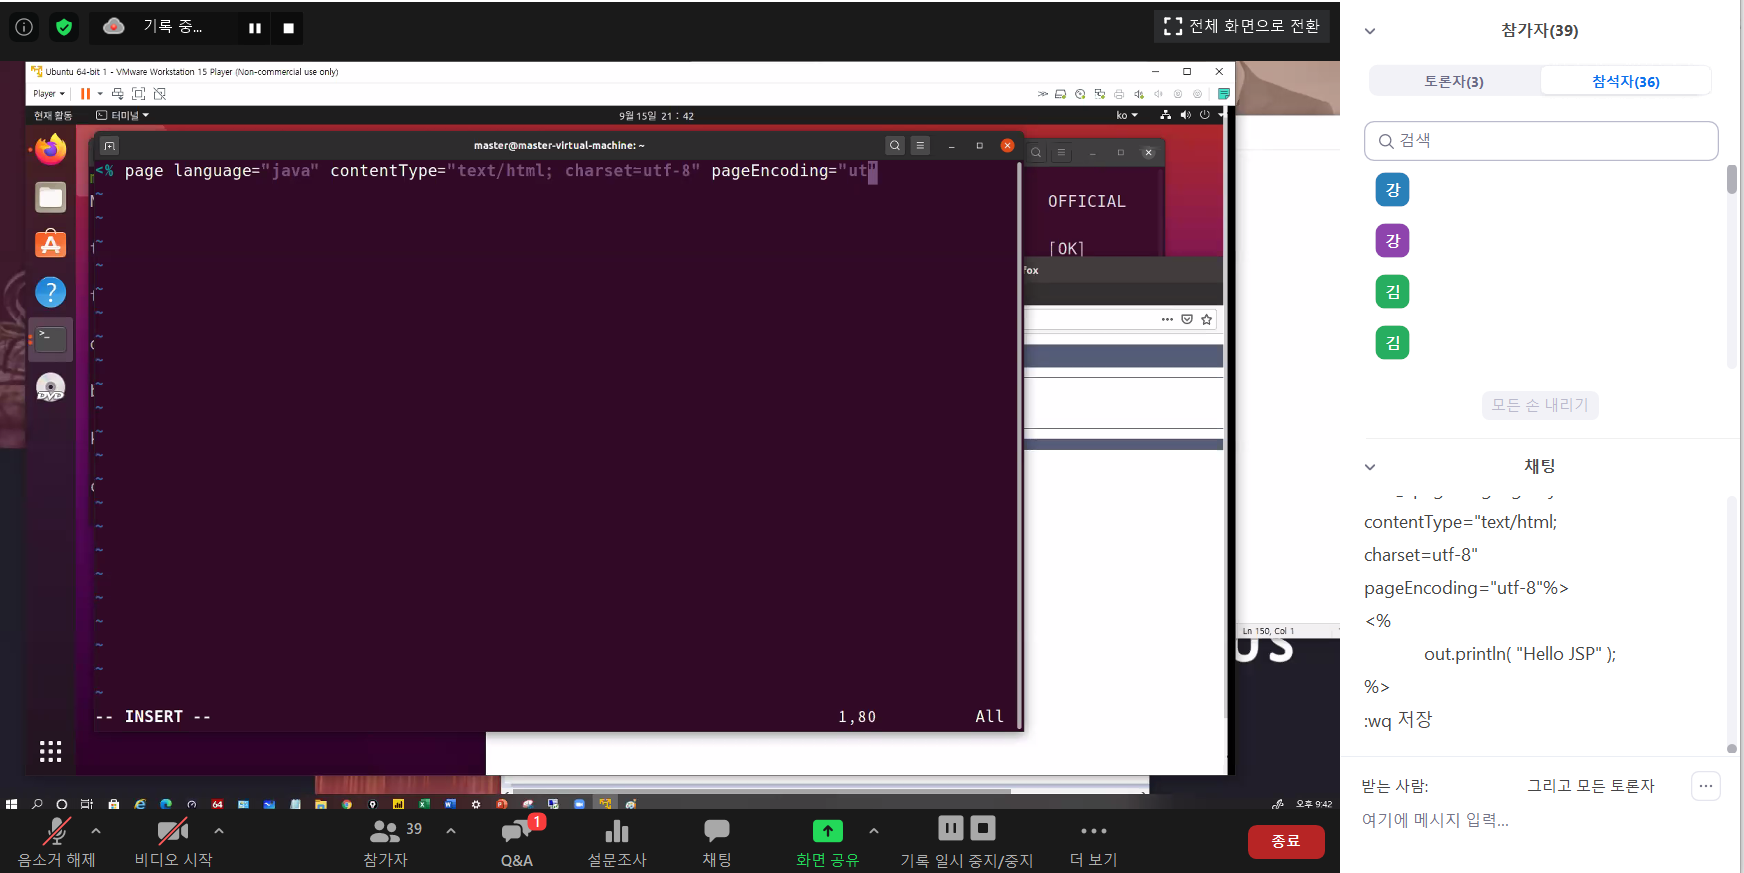Click the meeting info icon
This screenshot has width=1744, height=873.
[x=24, y=27]
